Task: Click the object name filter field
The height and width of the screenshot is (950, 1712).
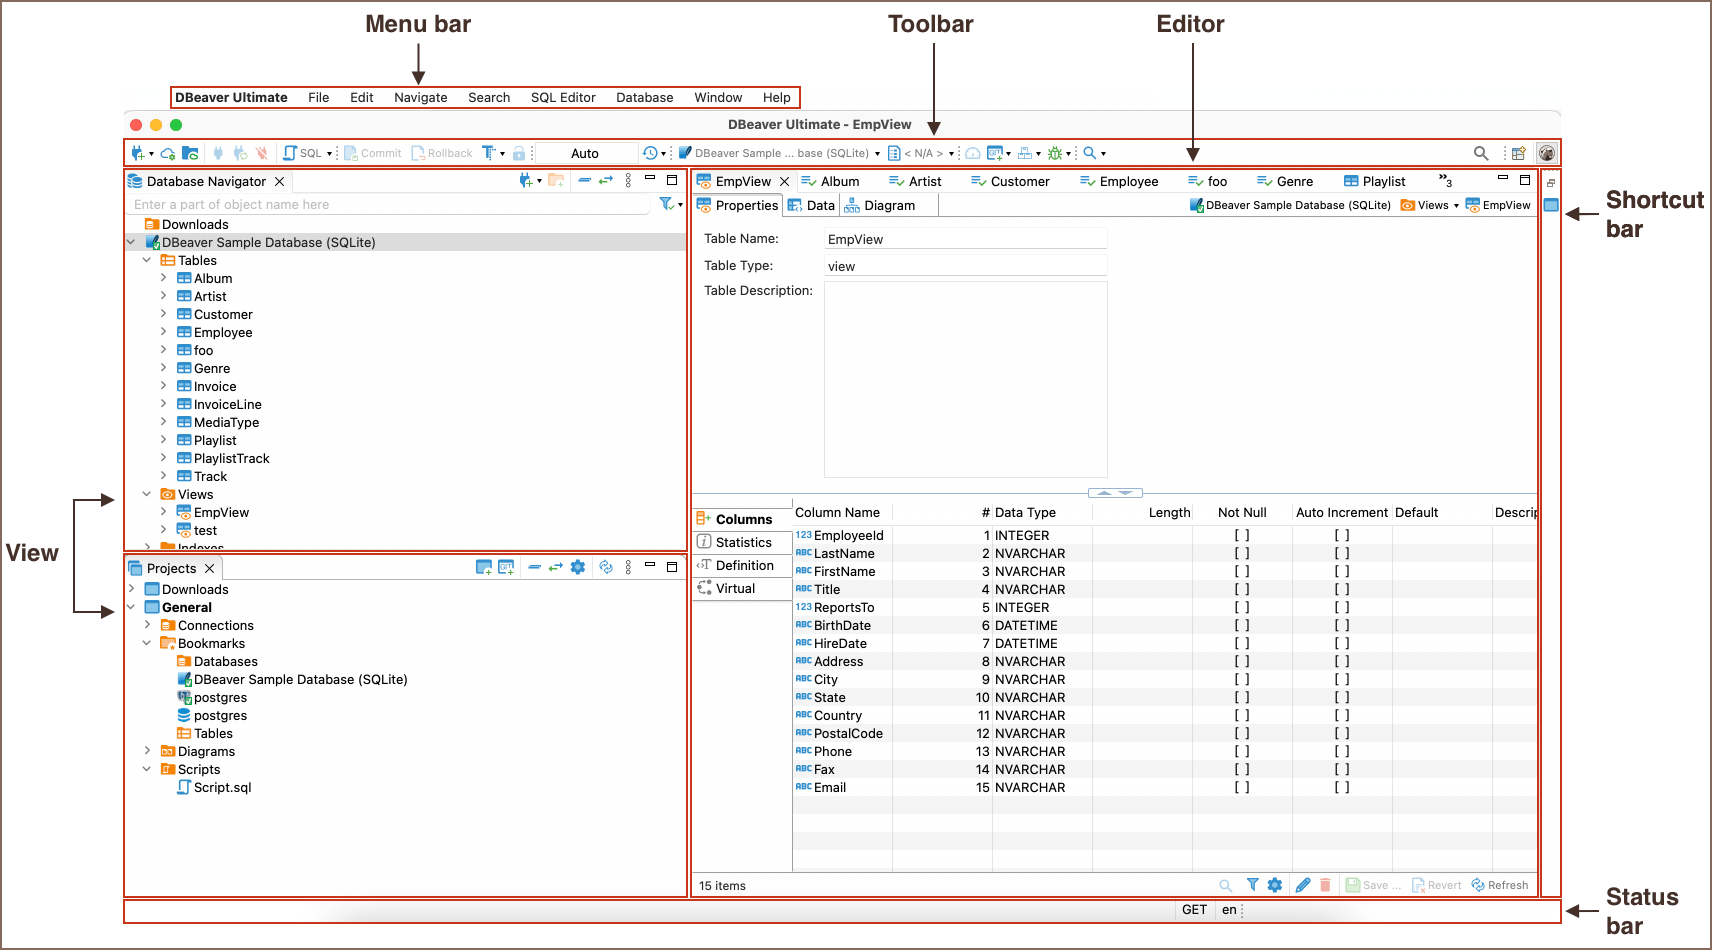Action: tap(390, 205)
